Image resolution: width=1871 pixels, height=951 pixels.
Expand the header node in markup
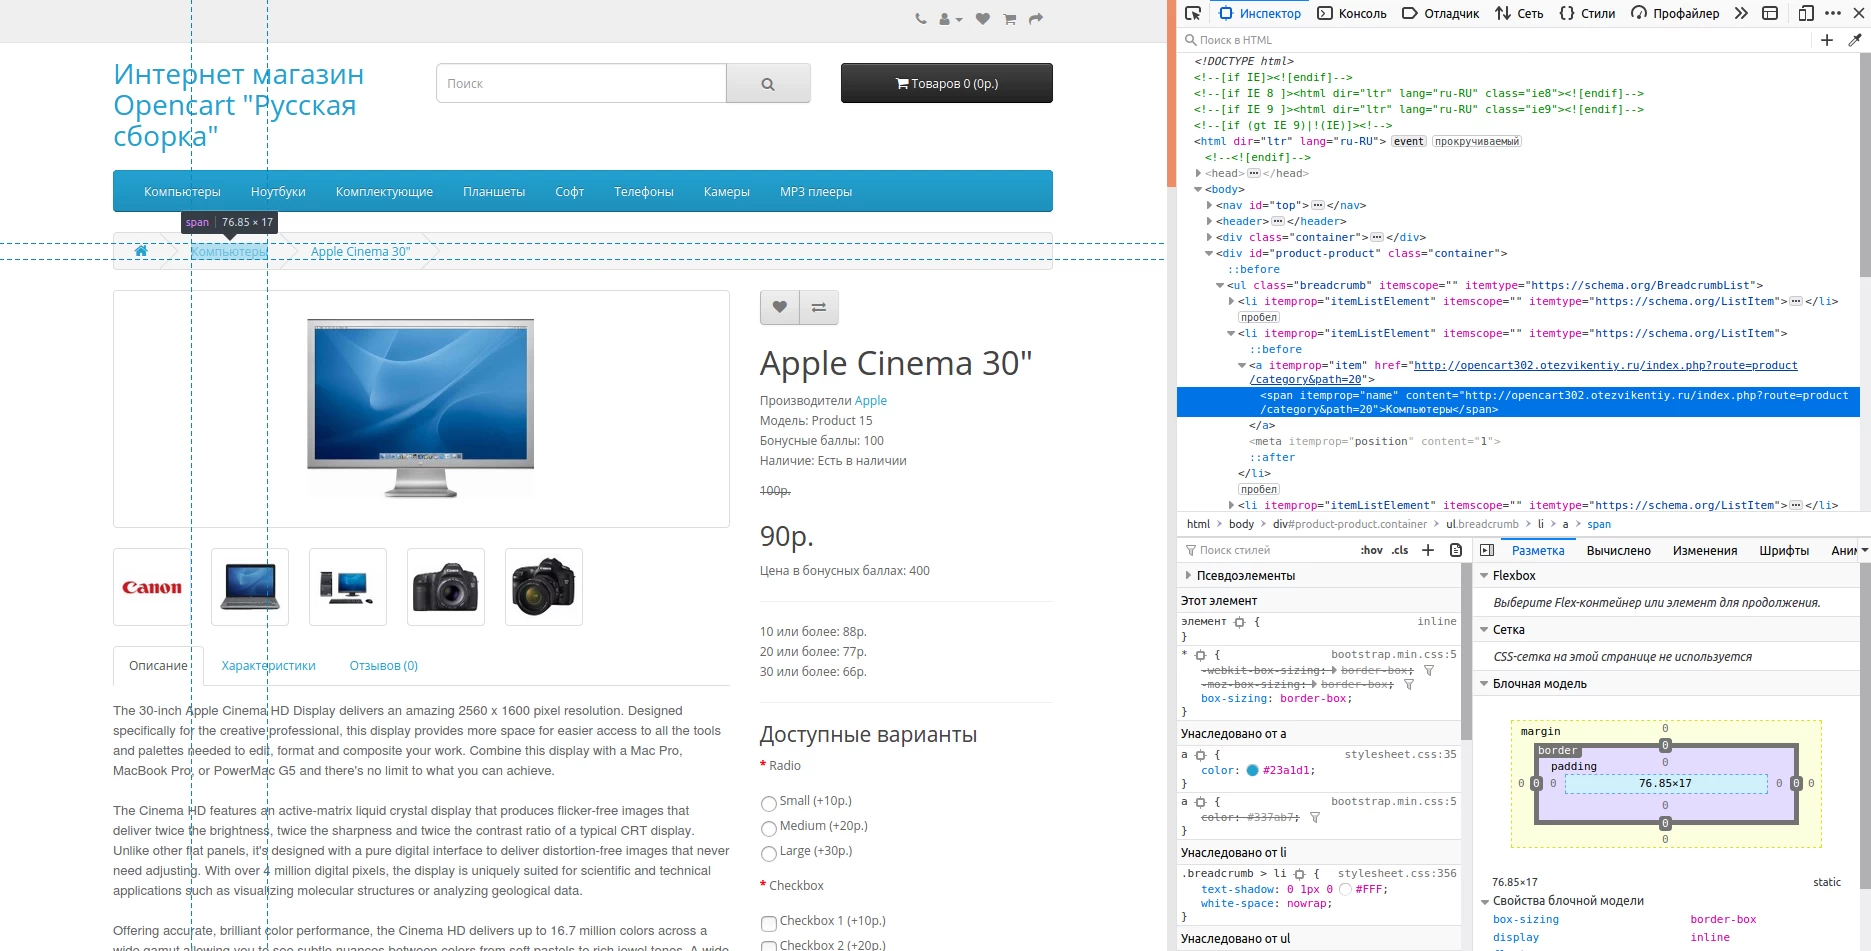[1209, 221]
